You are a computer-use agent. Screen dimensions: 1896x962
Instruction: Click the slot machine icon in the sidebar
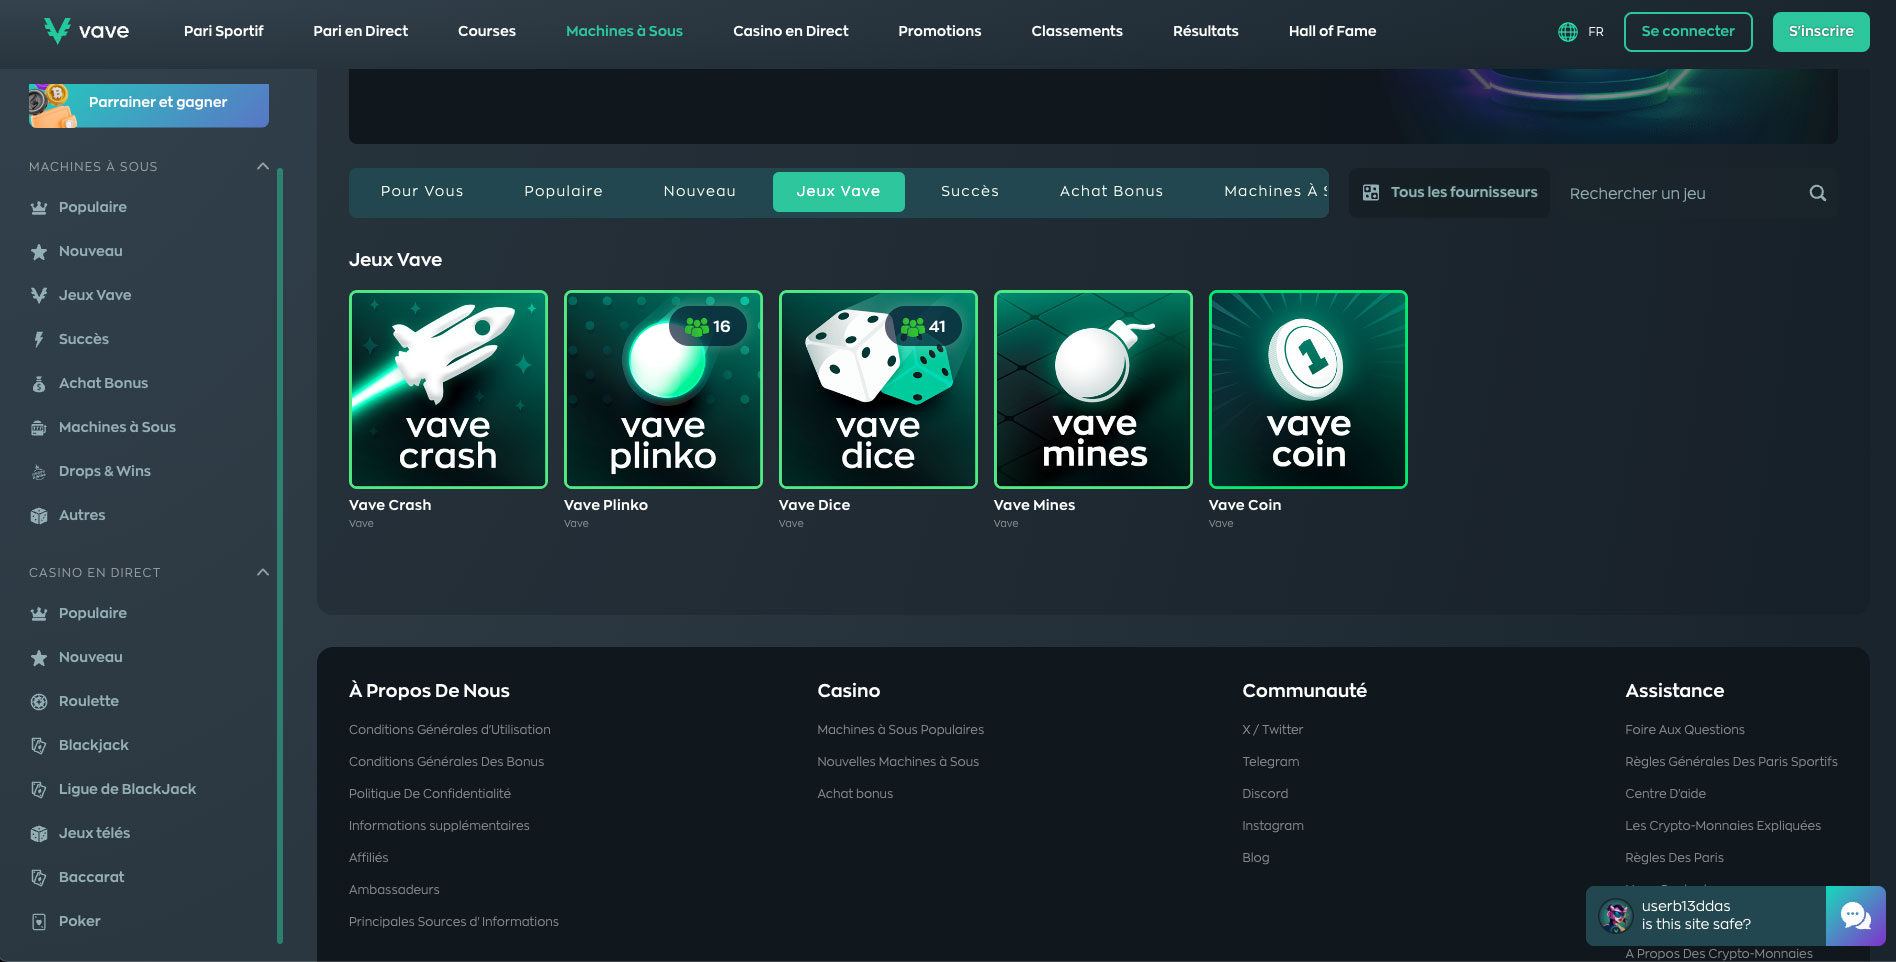39,428
